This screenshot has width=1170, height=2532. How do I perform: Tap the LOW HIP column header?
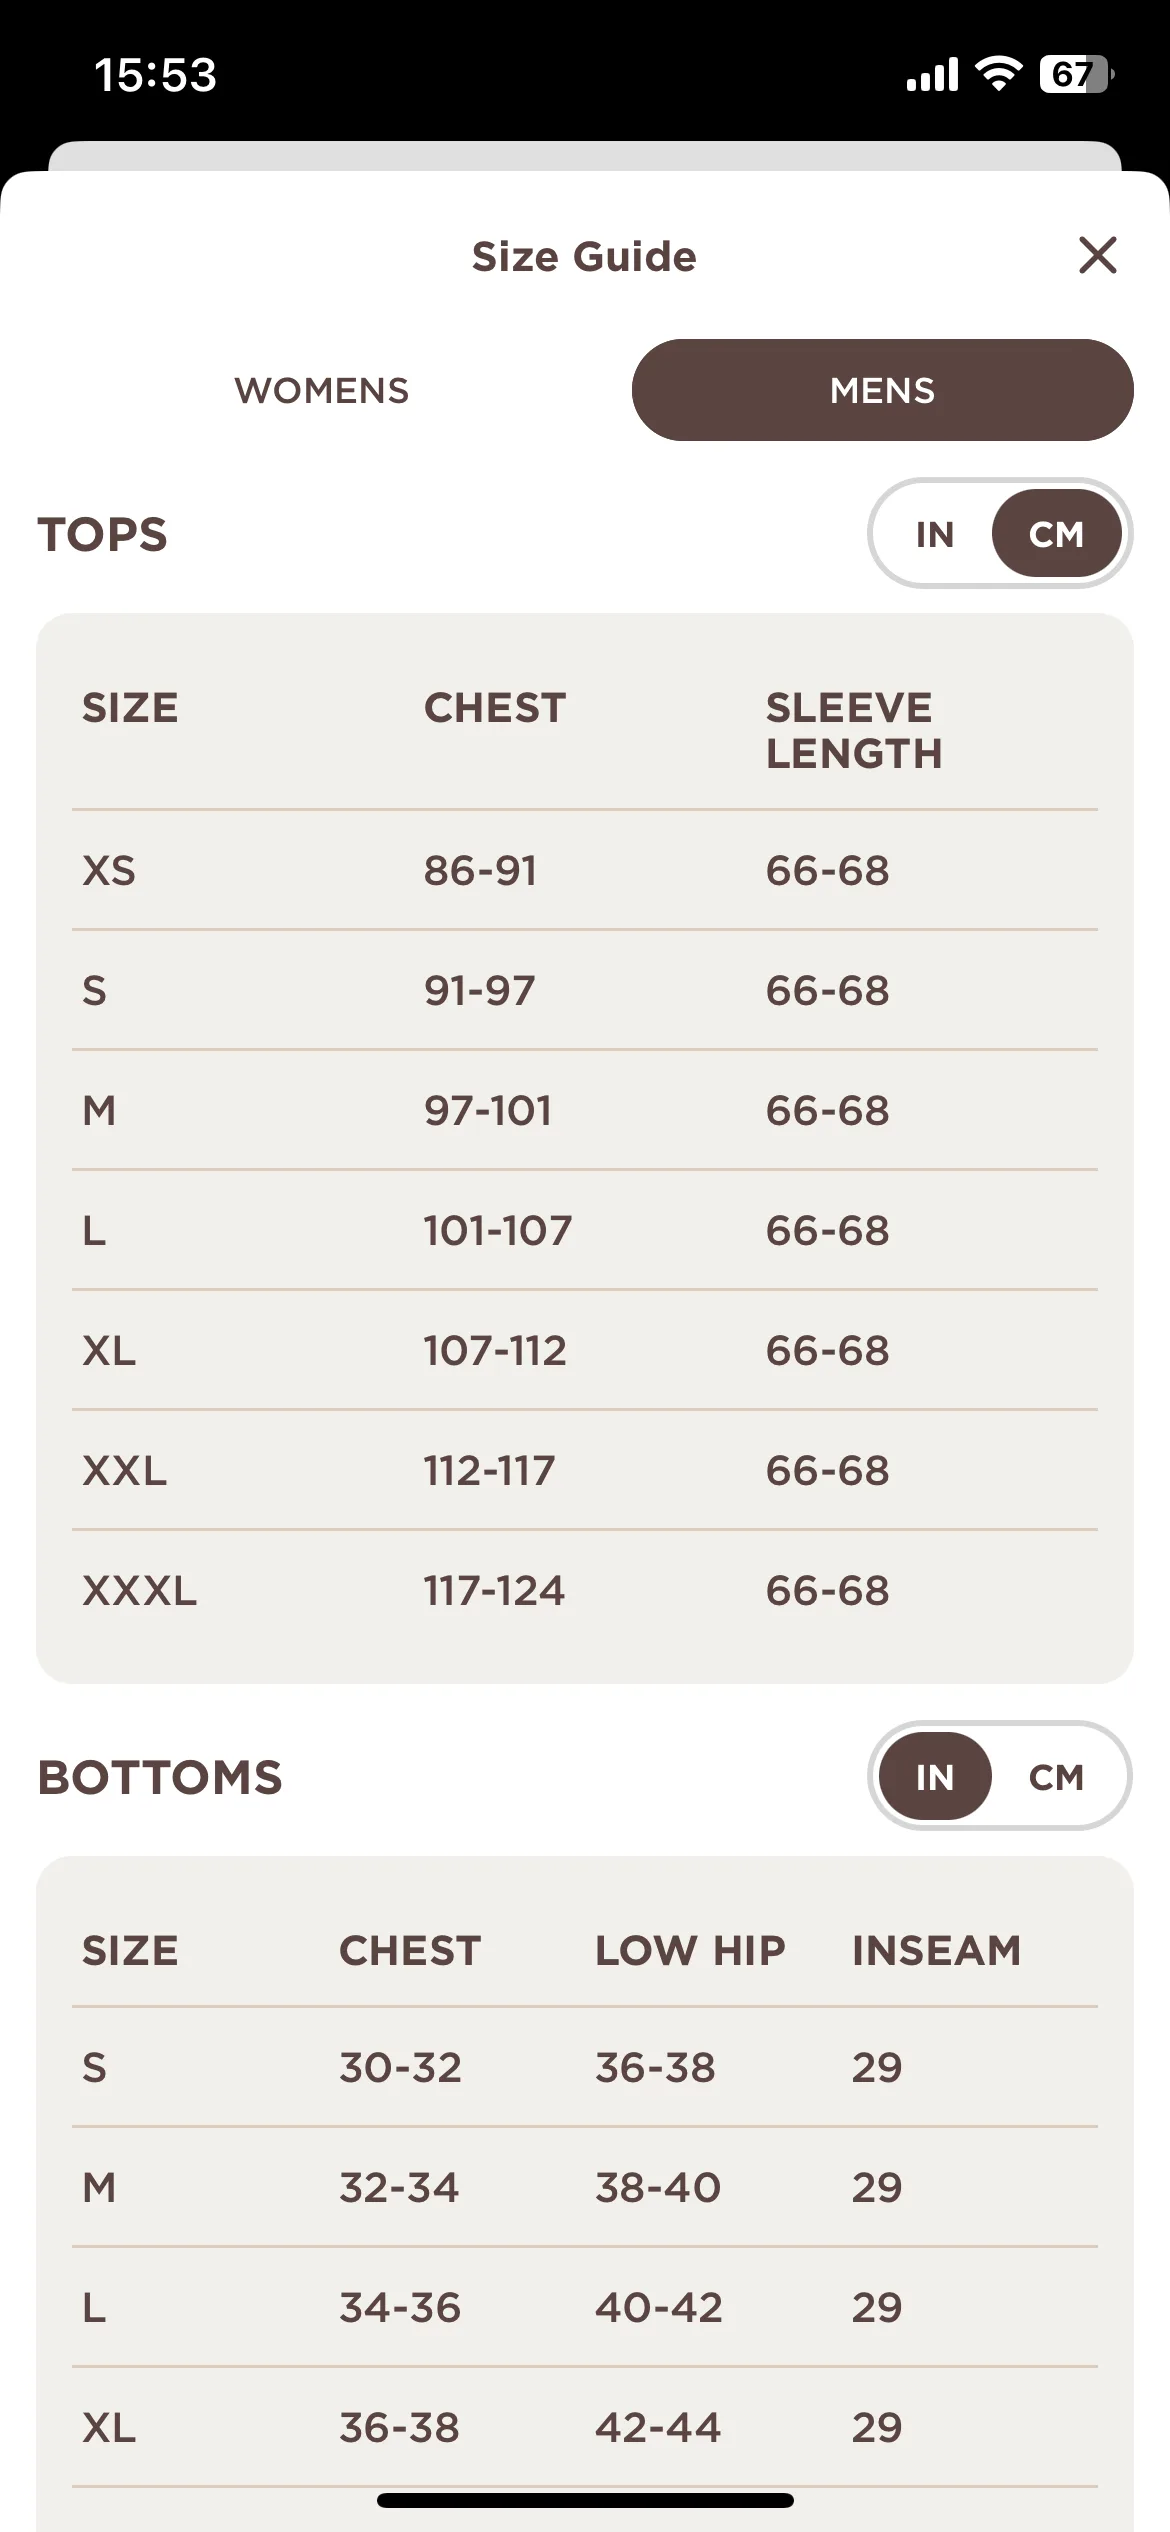coord(690,1950)
